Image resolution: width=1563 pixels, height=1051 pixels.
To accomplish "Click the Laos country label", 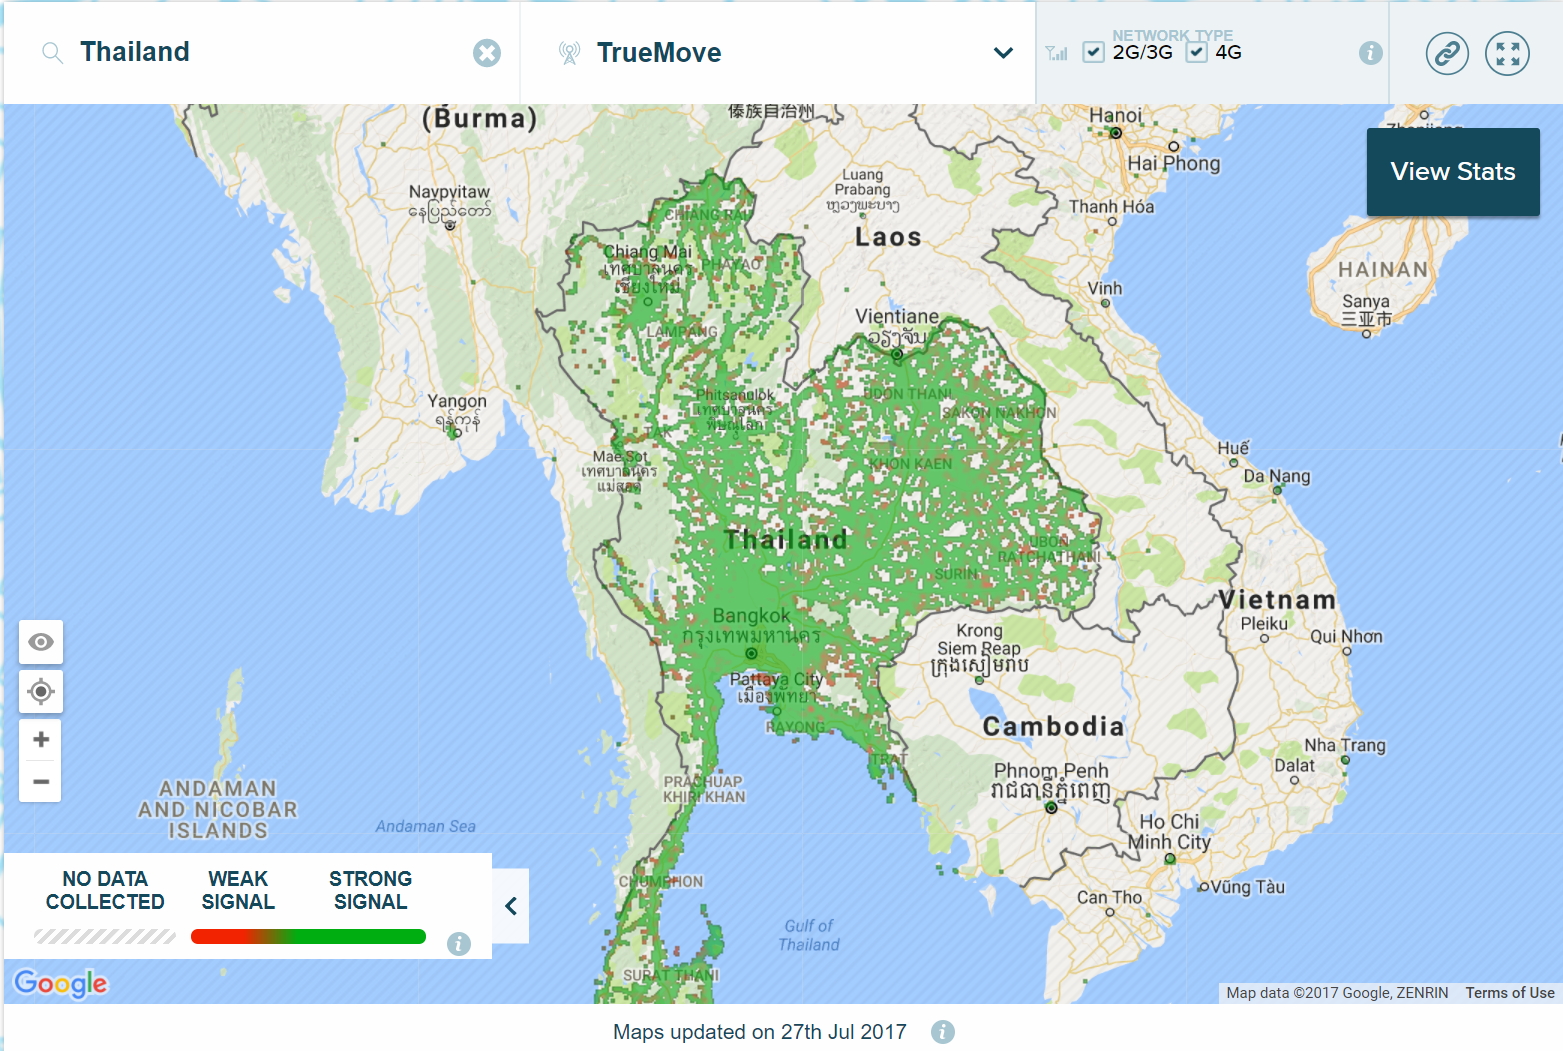I will click(888, 237).
